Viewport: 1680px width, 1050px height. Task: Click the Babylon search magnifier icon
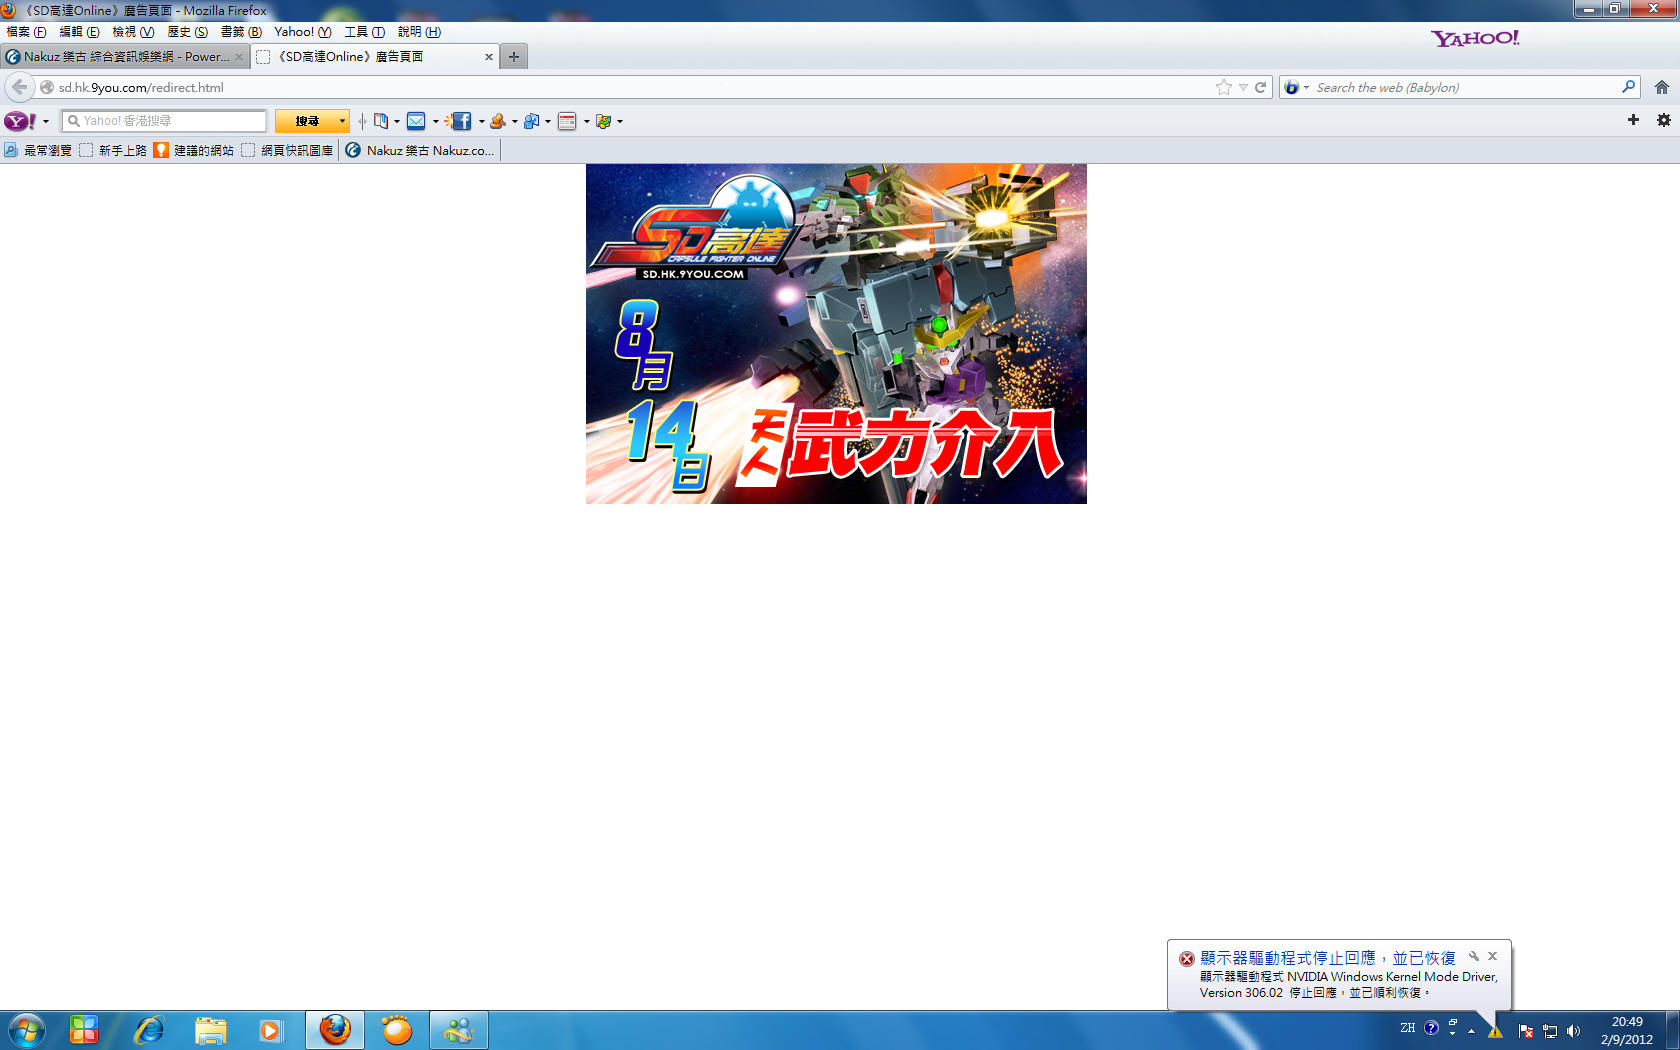pos(1628,87)
